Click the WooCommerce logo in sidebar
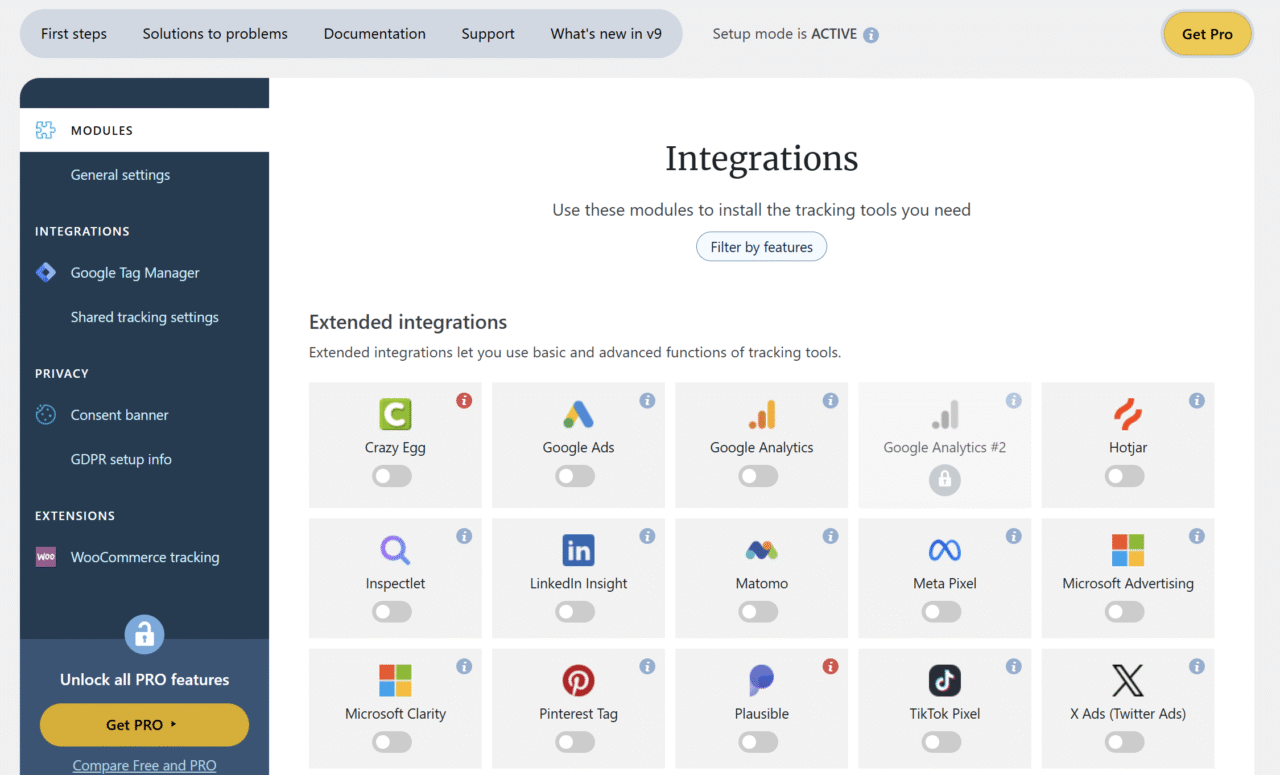1280x775 pixels. point(46,557)
